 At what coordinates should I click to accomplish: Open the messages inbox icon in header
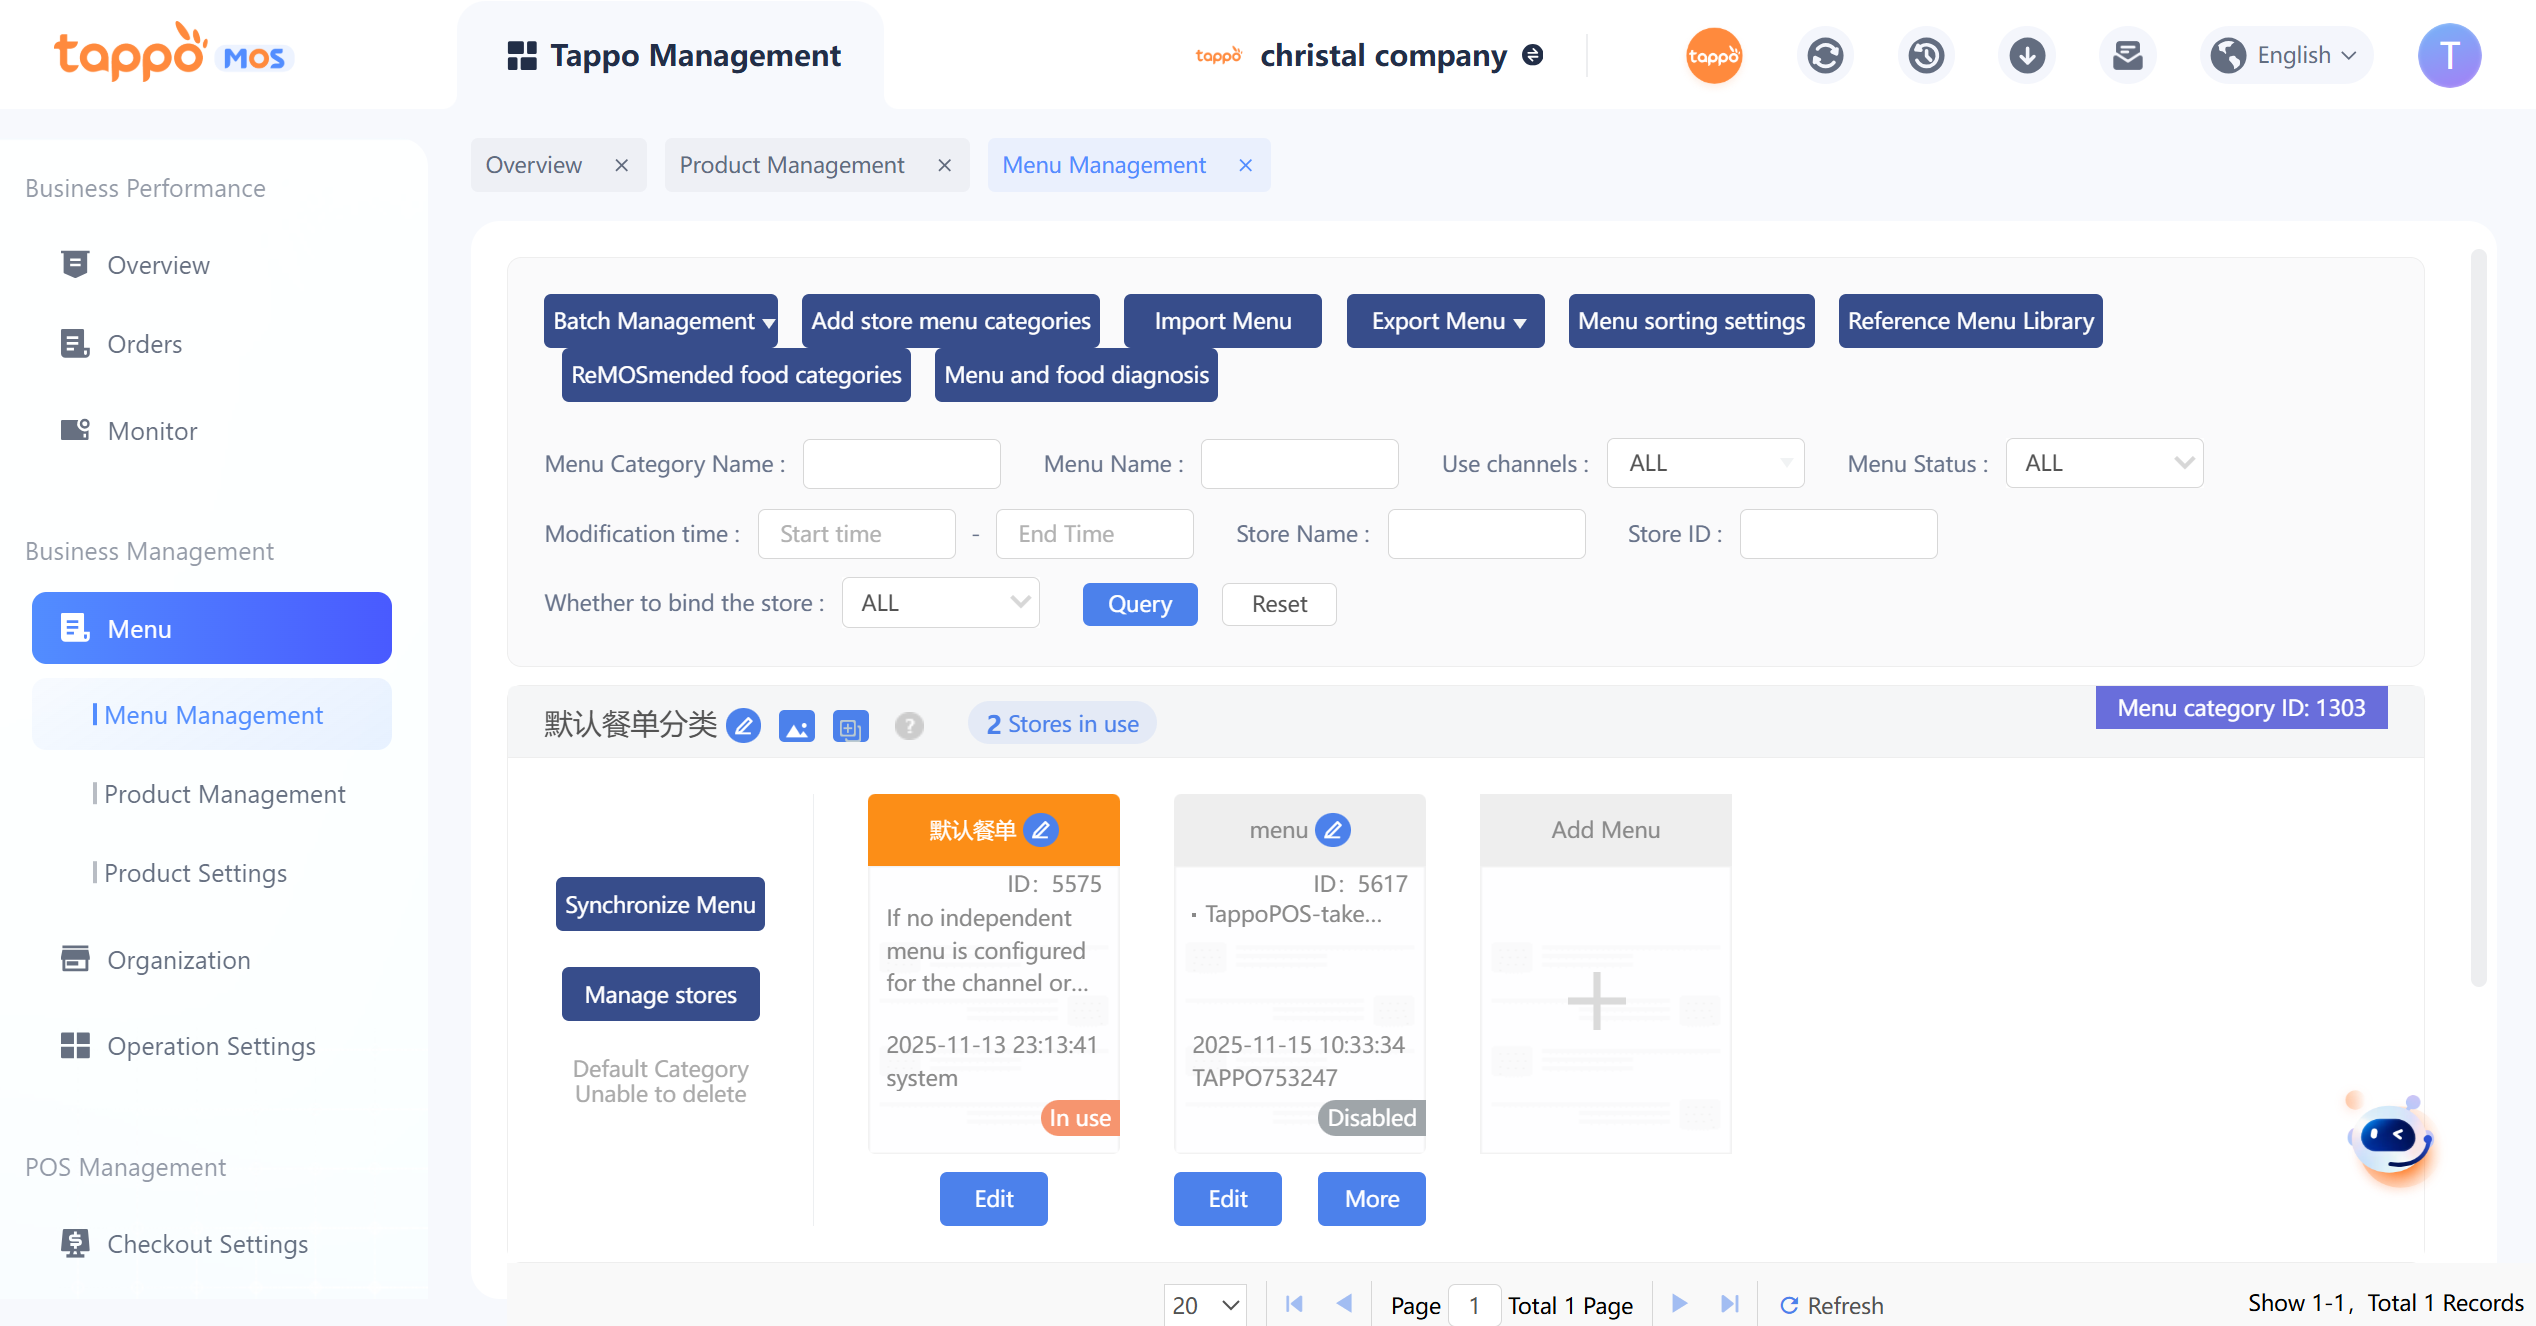point(2127,55)
